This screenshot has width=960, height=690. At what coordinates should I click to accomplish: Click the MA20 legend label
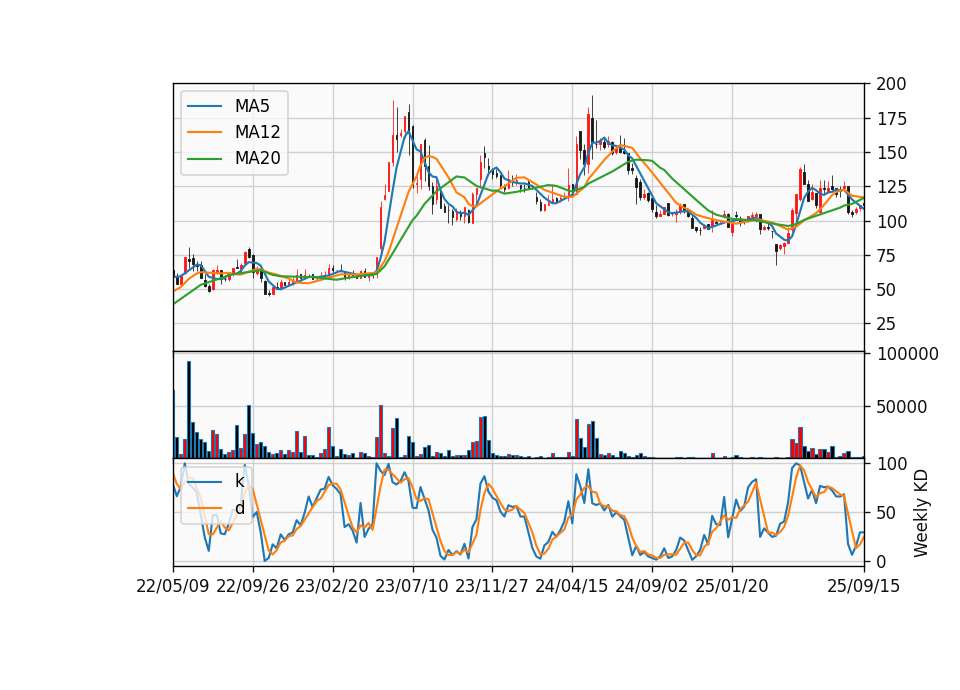pos(257,158)
